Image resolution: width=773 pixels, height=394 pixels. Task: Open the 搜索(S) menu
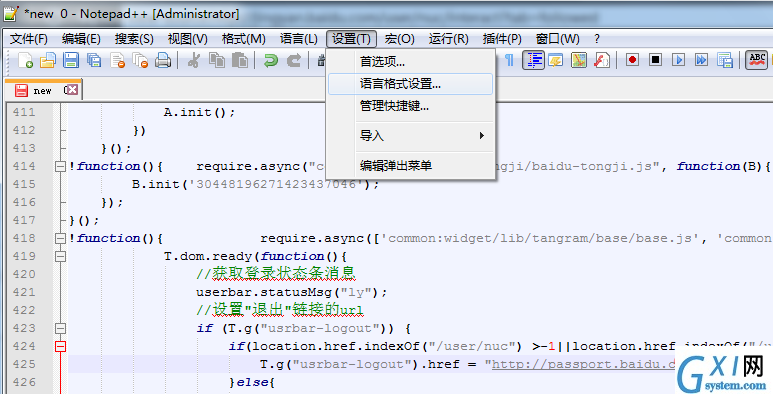coord(134,39)
